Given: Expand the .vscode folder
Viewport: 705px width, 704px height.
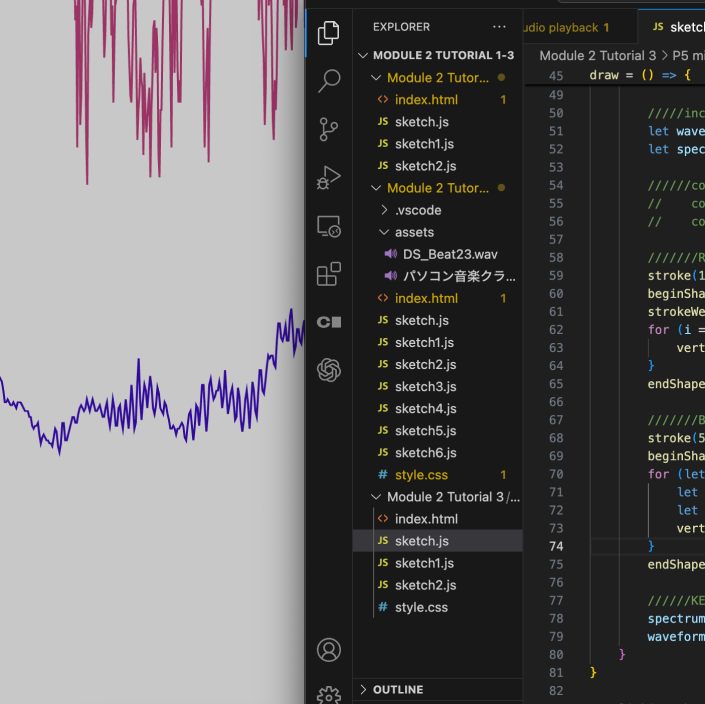Looking at the screenshot, I should [437, 210].
